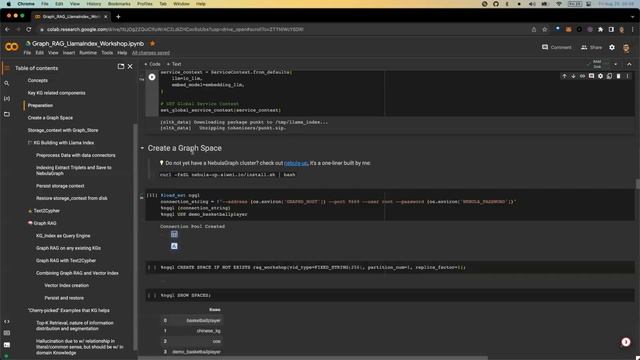Delete the current cell

point(618,76)
